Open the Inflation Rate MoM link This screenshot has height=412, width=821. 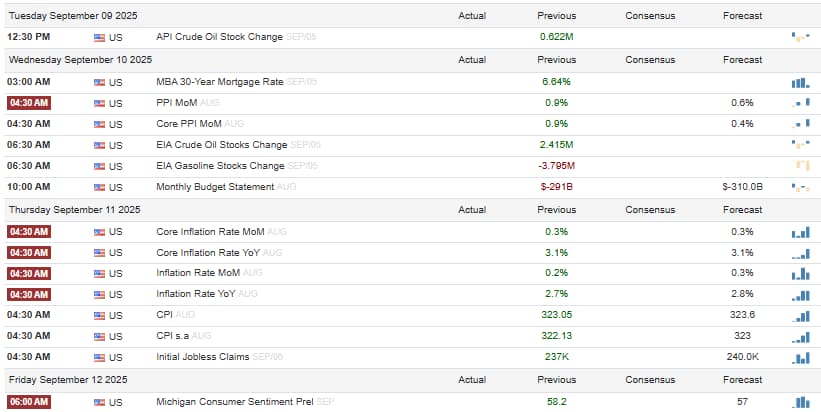[198, 273]
